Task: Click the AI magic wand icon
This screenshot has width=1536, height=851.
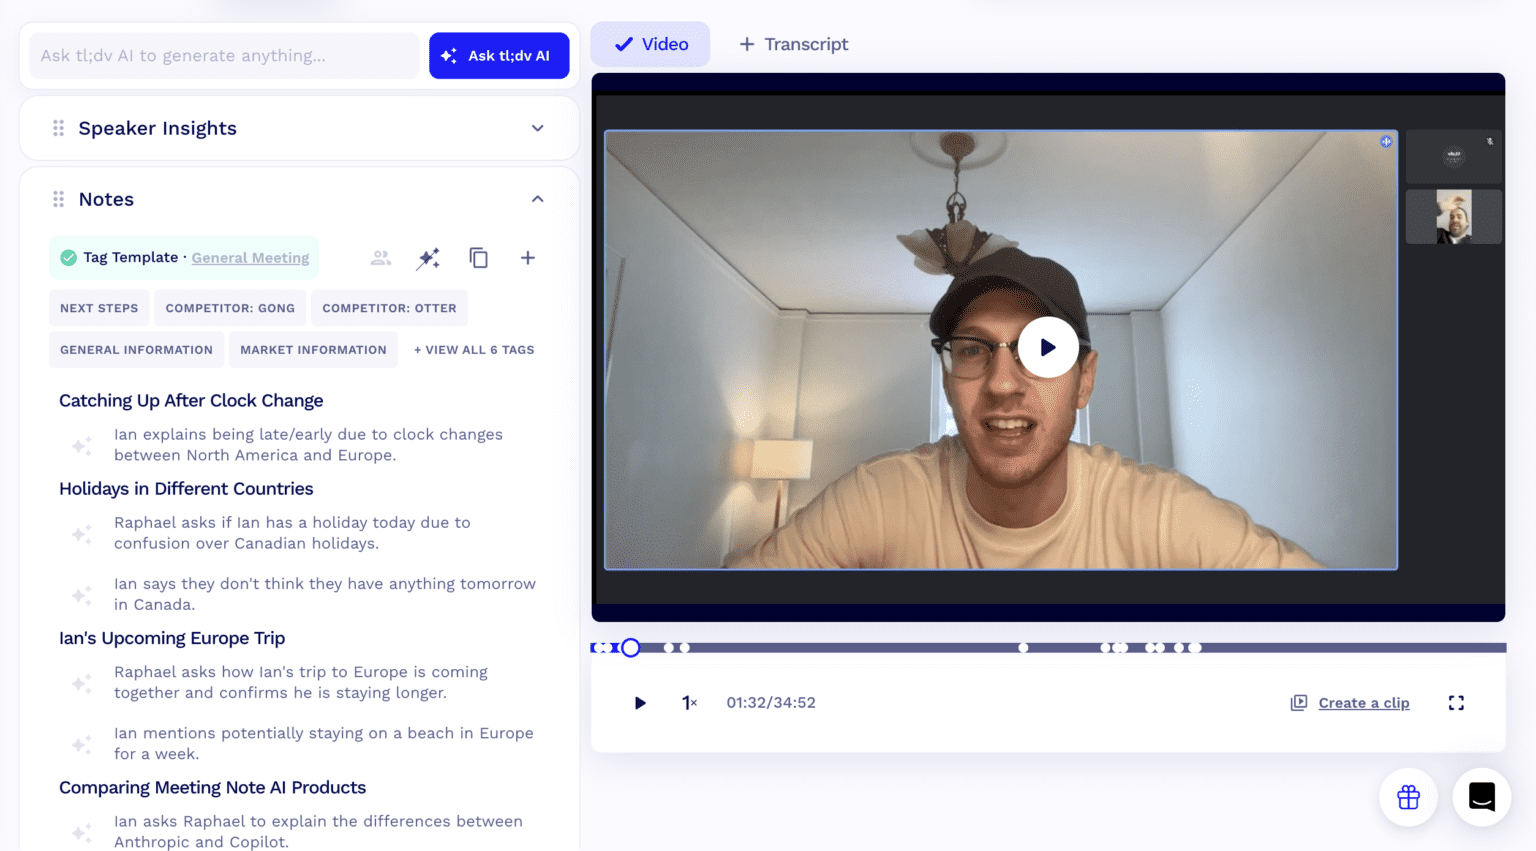Action: 428,257
